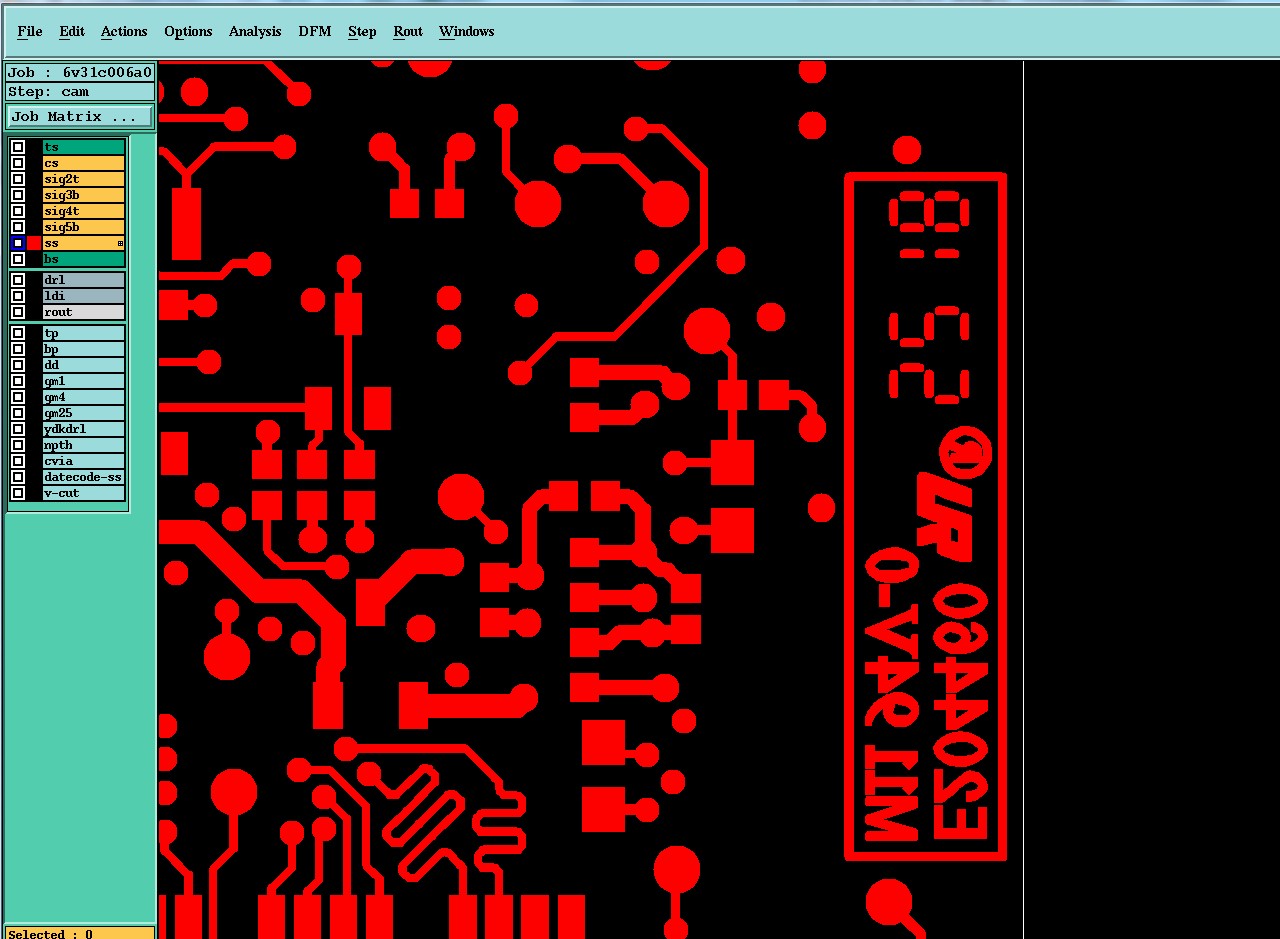Toggle the bp layer checkbox
Screen dimensions: 1280x939
coord(18,349)
